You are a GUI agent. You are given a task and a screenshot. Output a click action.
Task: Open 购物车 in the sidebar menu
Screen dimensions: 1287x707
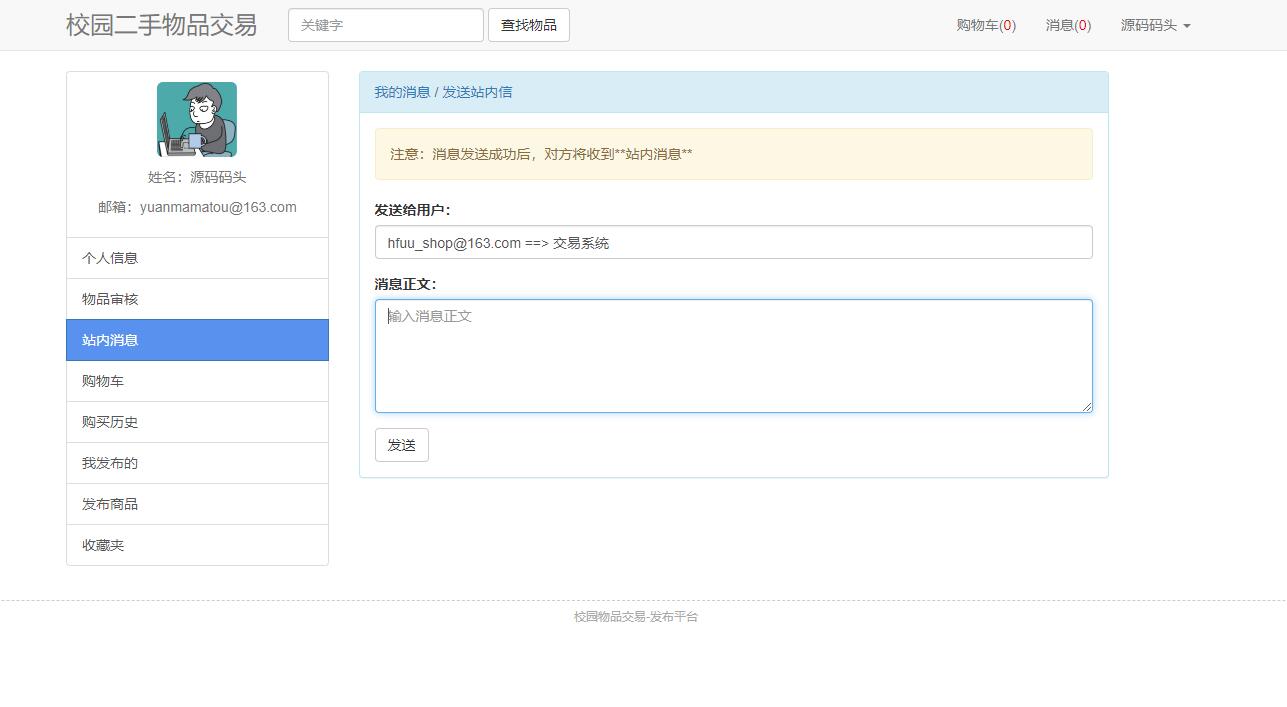pyautogui.click(x=197, y=381)
